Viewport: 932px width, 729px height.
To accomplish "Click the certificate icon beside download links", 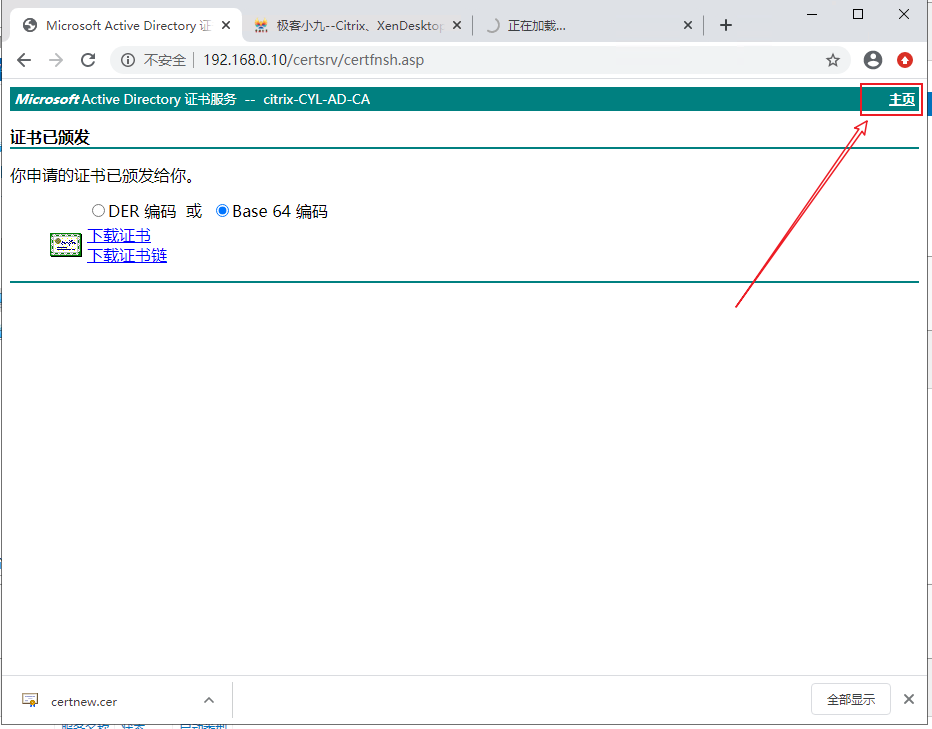I will 66,245.
